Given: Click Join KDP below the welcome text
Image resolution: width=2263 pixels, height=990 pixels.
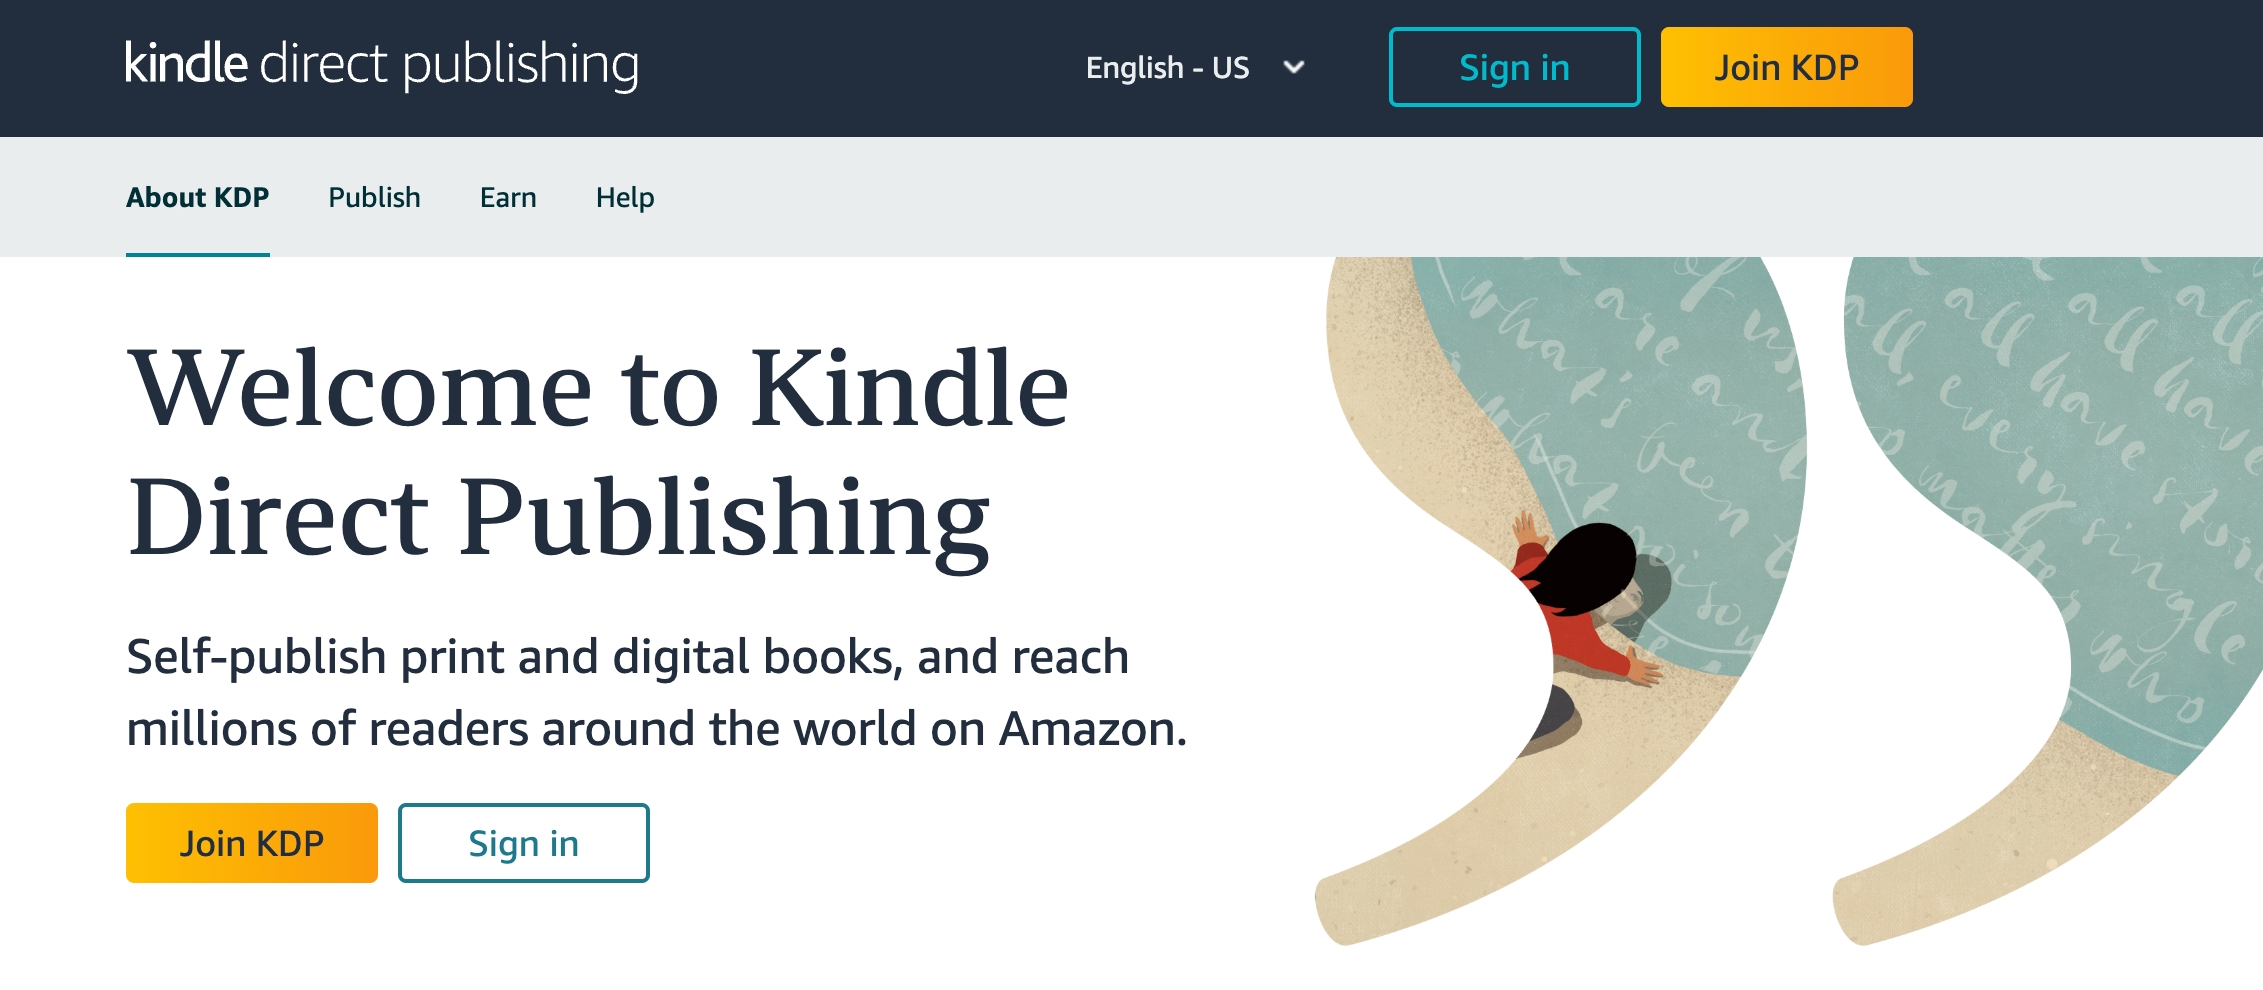Looking at the screenshot, I should click(x=252, y=843).
